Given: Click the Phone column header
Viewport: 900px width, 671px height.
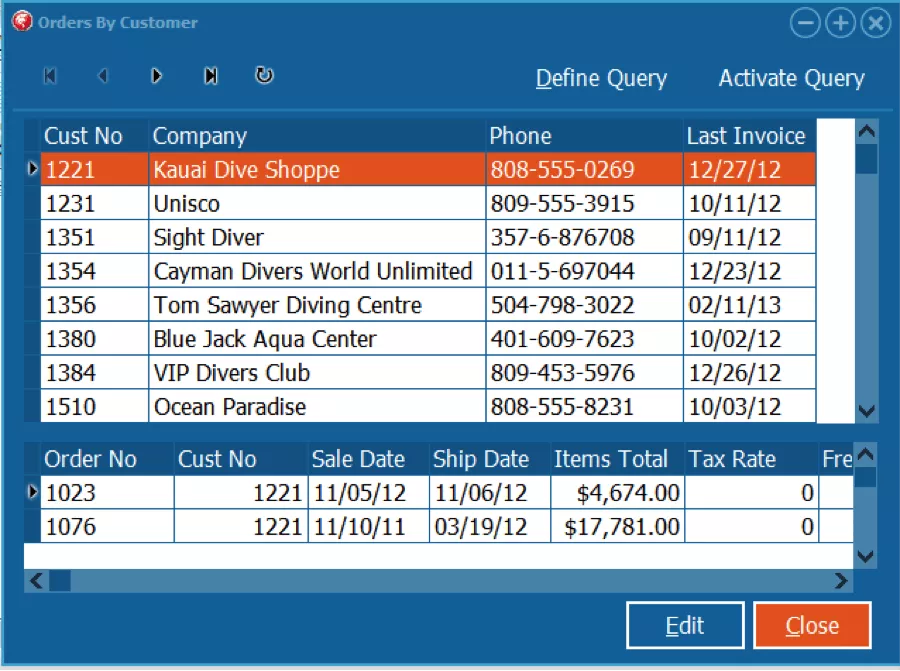Looking at the screenshot, I should click(584, 136).
